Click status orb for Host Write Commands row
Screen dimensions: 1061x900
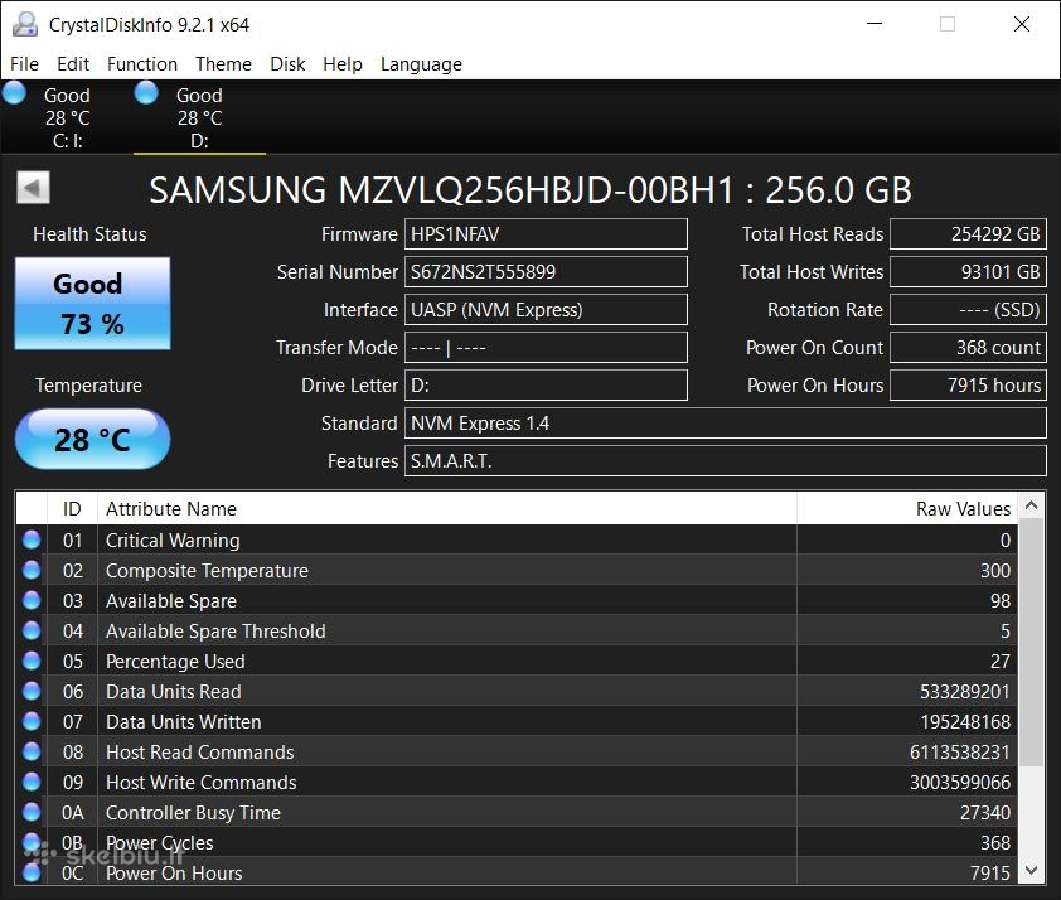(31, 782)
